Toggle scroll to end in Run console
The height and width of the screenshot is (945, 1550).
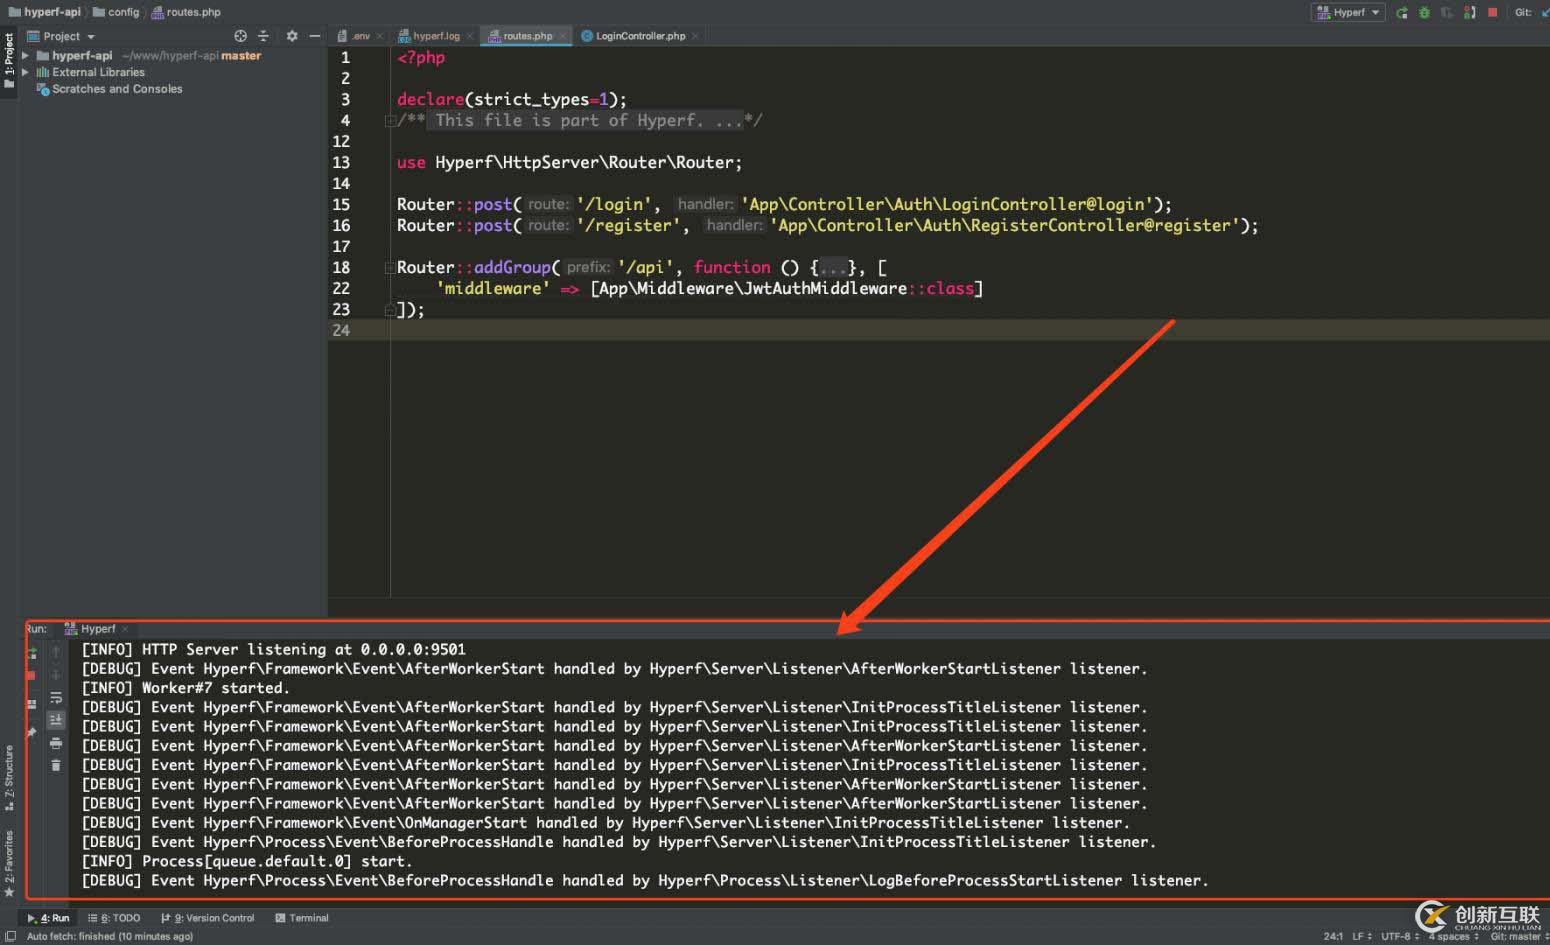tap(56, 720)
